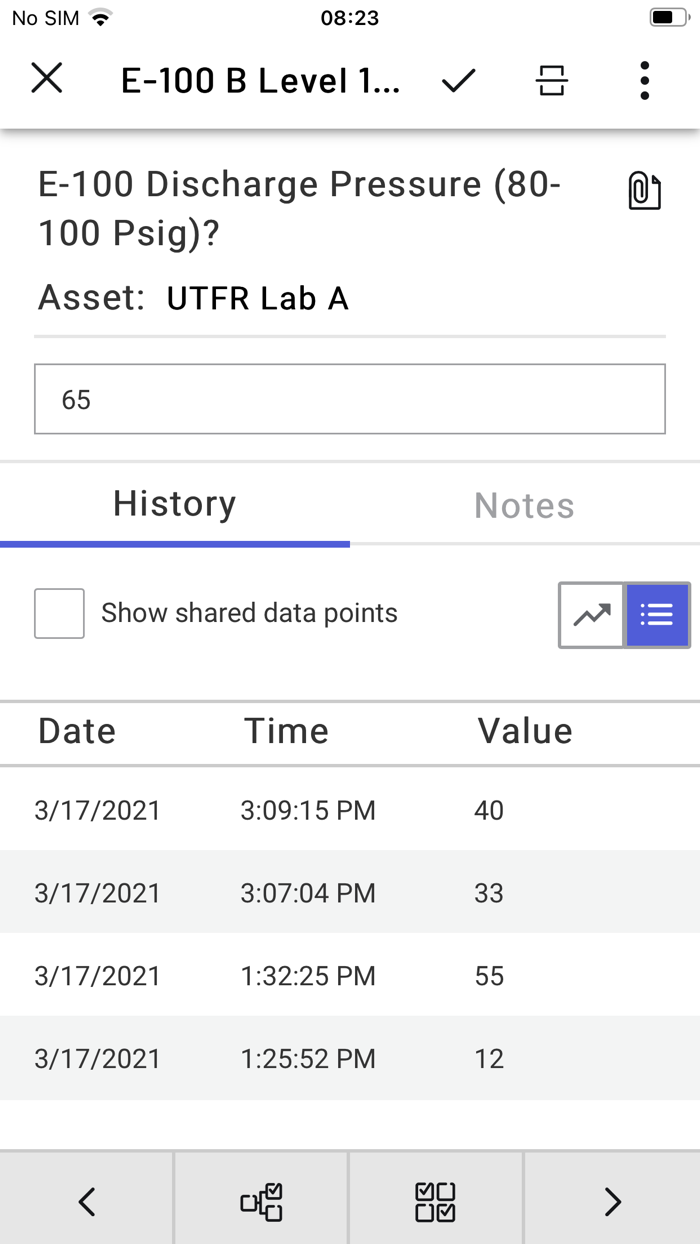The width and height of the screenshot is (700, 1244).
Task: Open the three-dot overflow menu
Action: point(645,80)
